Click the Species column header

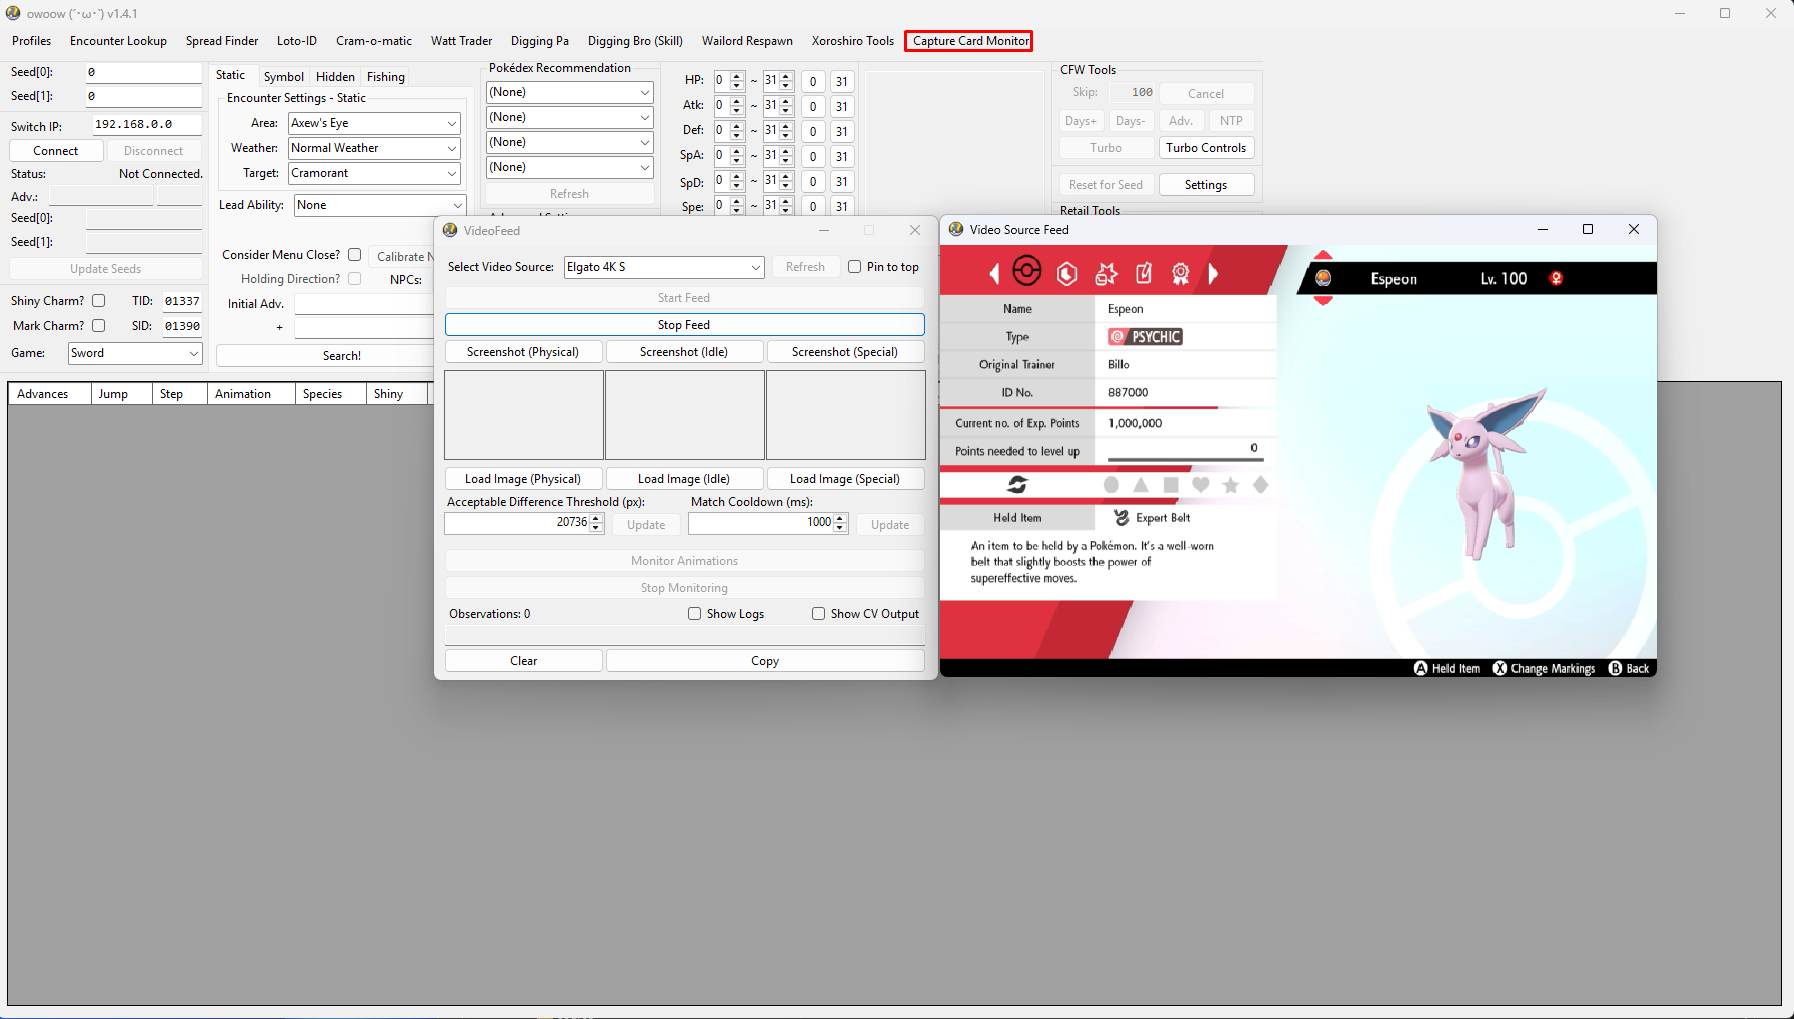click(331, 394)
